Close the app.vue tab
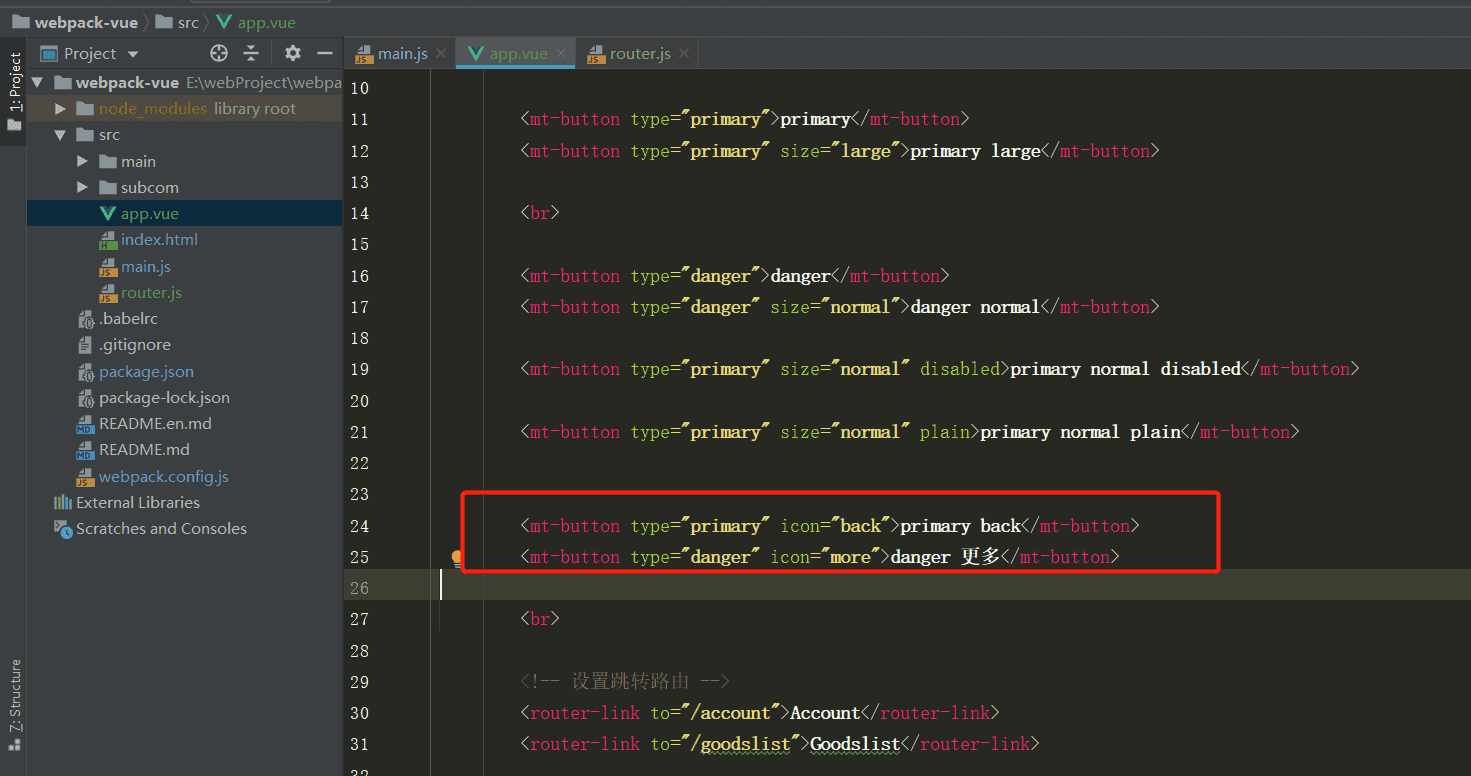 [x=561, y=54]
